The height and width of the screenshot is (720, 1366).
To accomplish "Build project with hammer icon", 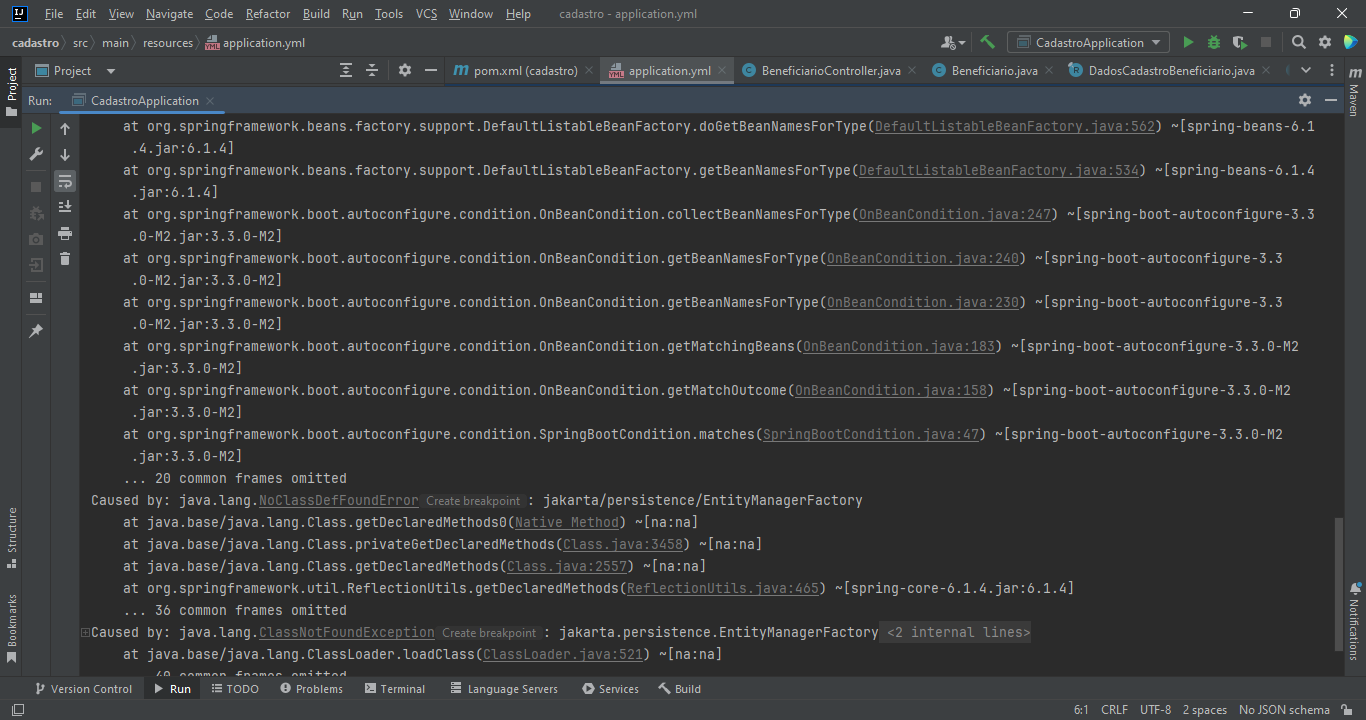I will pyautogui.click(x=988, y=42).
